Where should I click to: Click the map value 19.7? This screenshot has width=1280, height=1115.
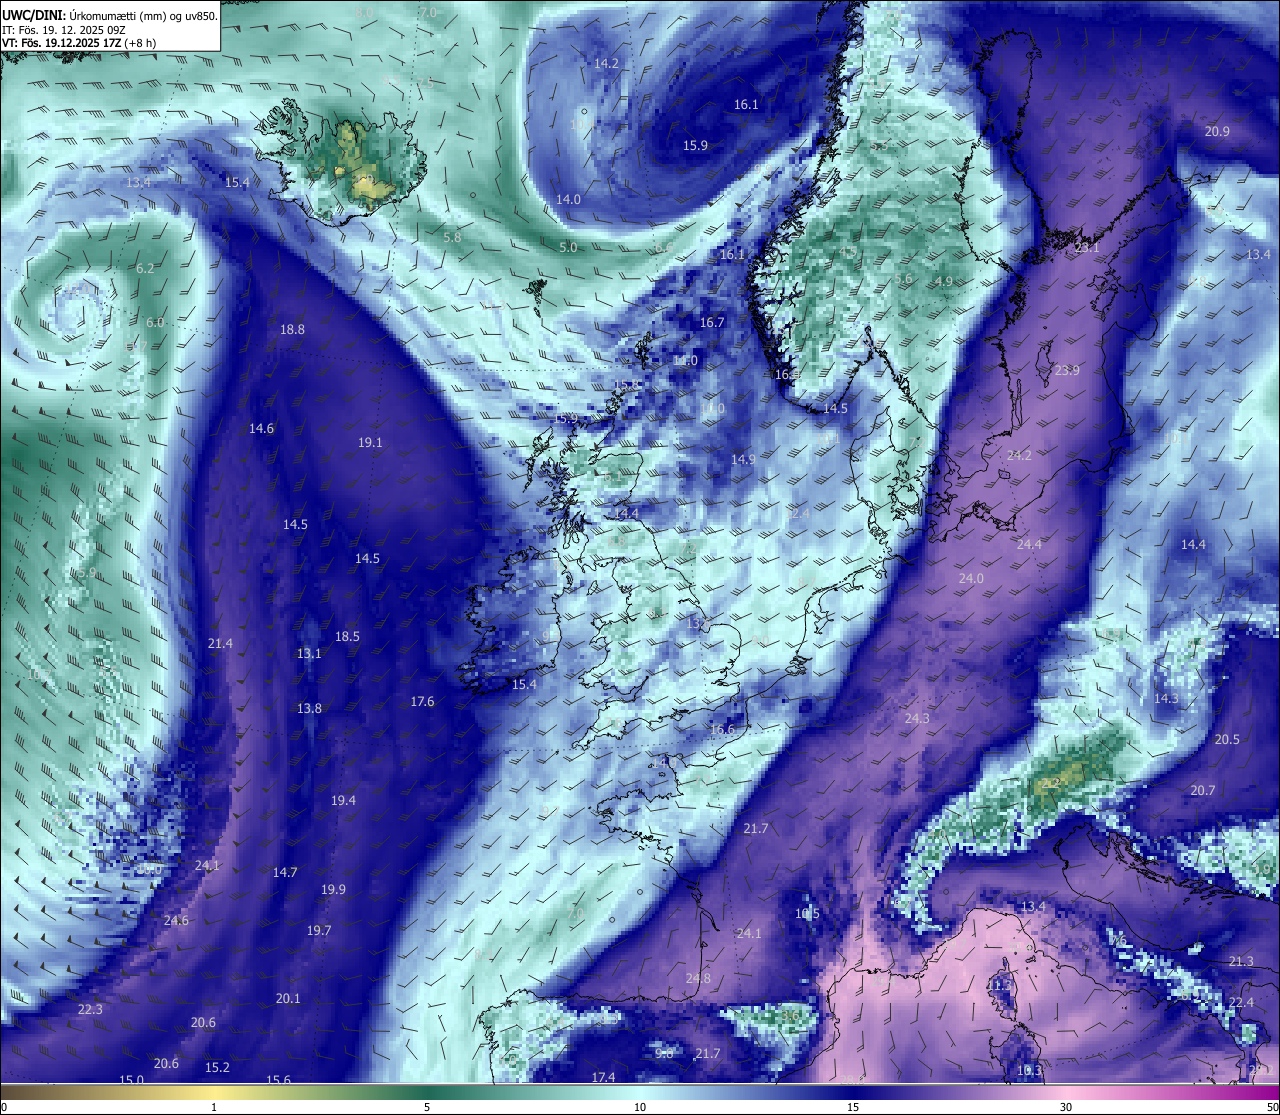click(x=318, y=930)
